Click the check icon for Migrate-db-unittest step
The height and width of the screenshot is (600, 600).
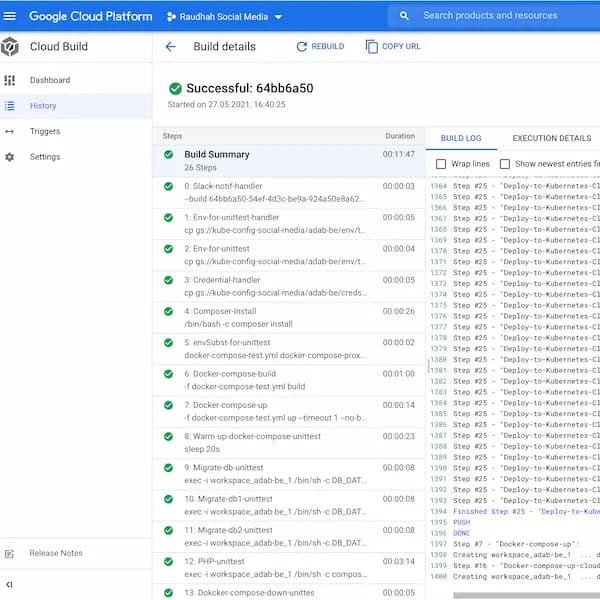[x=168, y=468]
